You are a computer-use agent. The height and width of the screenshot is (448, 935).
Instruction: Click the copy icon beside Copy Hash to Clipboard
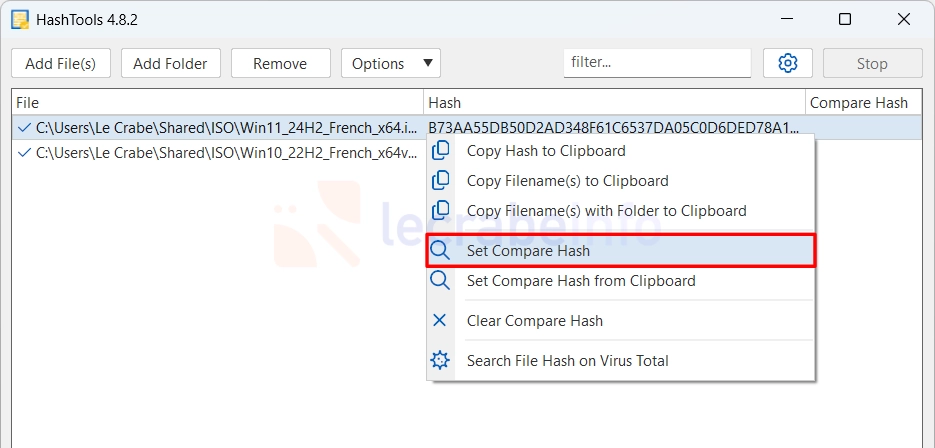coord(440,151)
